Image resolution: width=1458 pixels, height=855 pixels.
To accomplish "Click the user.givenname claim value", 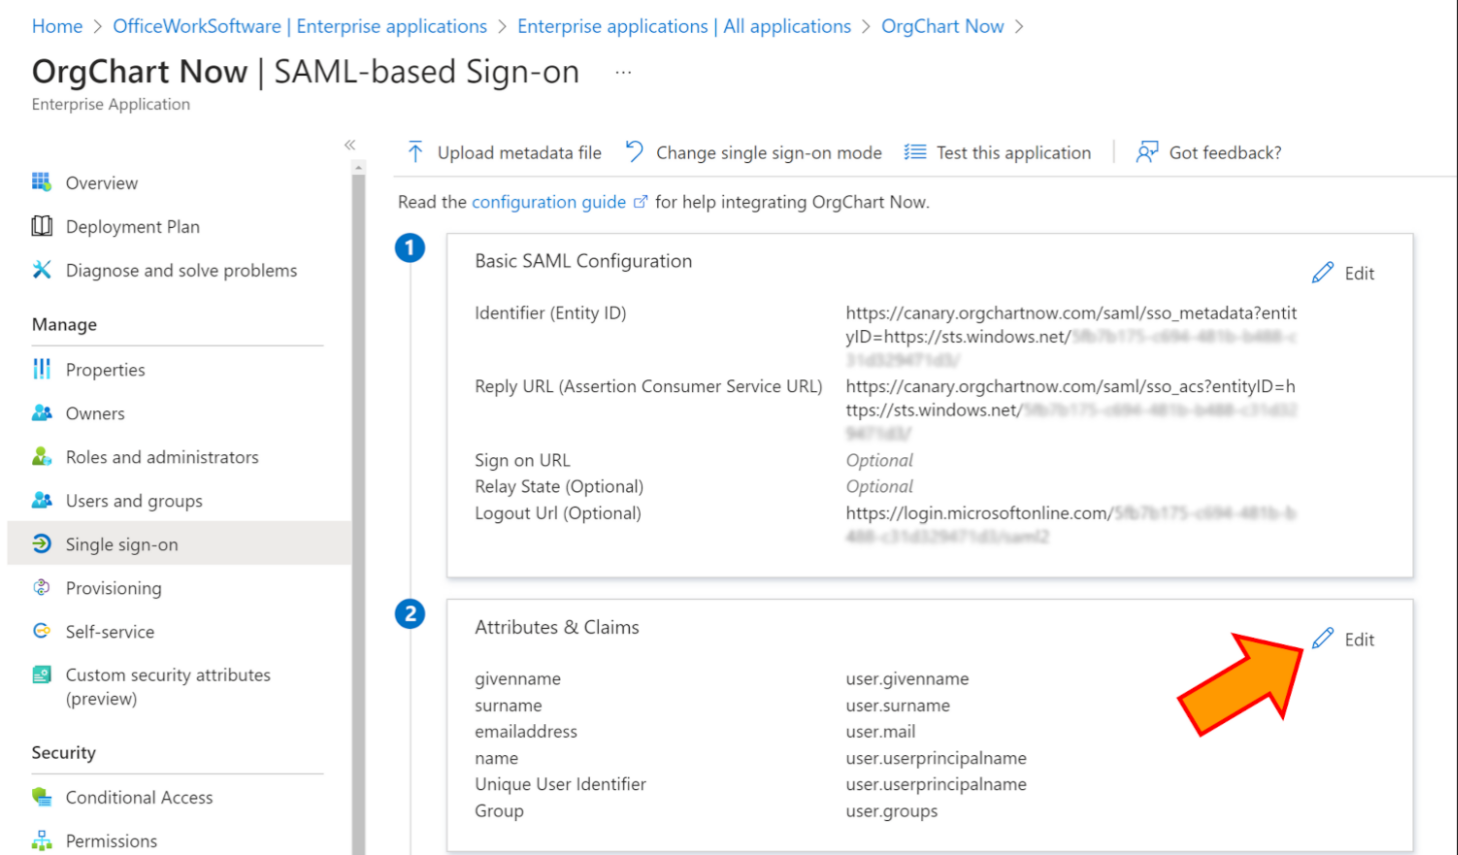I will 907,678.
